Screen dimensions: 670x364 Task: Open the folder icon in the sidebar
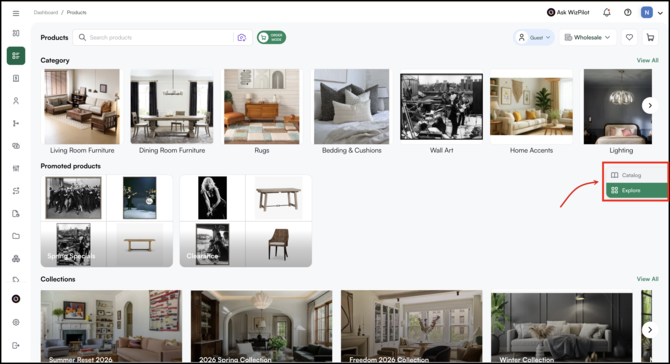coord(16,236)
